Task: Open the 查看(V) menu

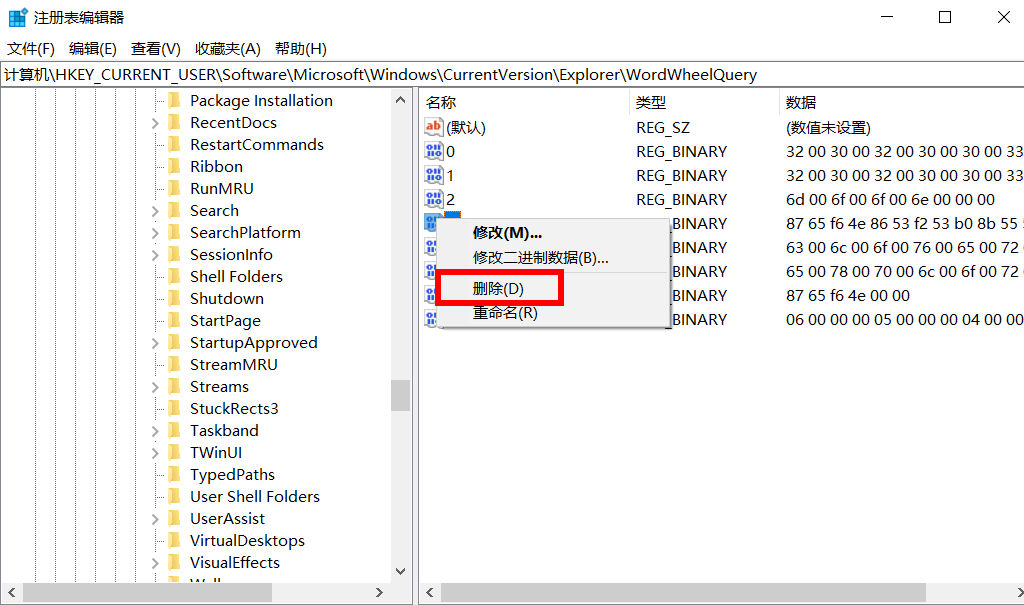Action: pyautogui.click(x=155, y=48)
